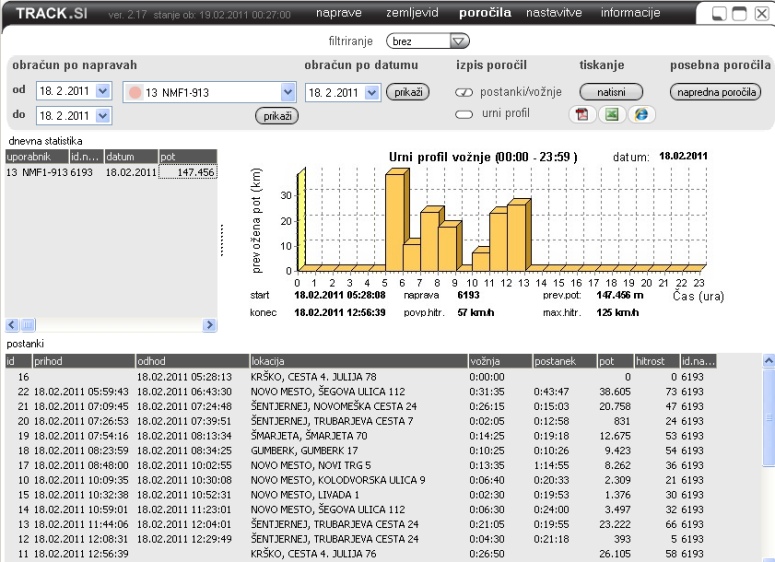Click the postanki vertical scrollbar thumb
775x562 pixels.
(769, 417)
